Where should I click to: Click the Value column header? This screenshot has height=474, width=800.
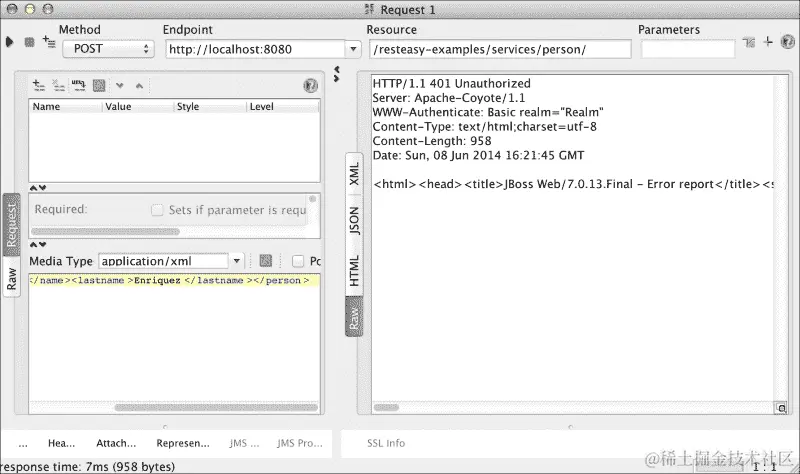point(138,106)
